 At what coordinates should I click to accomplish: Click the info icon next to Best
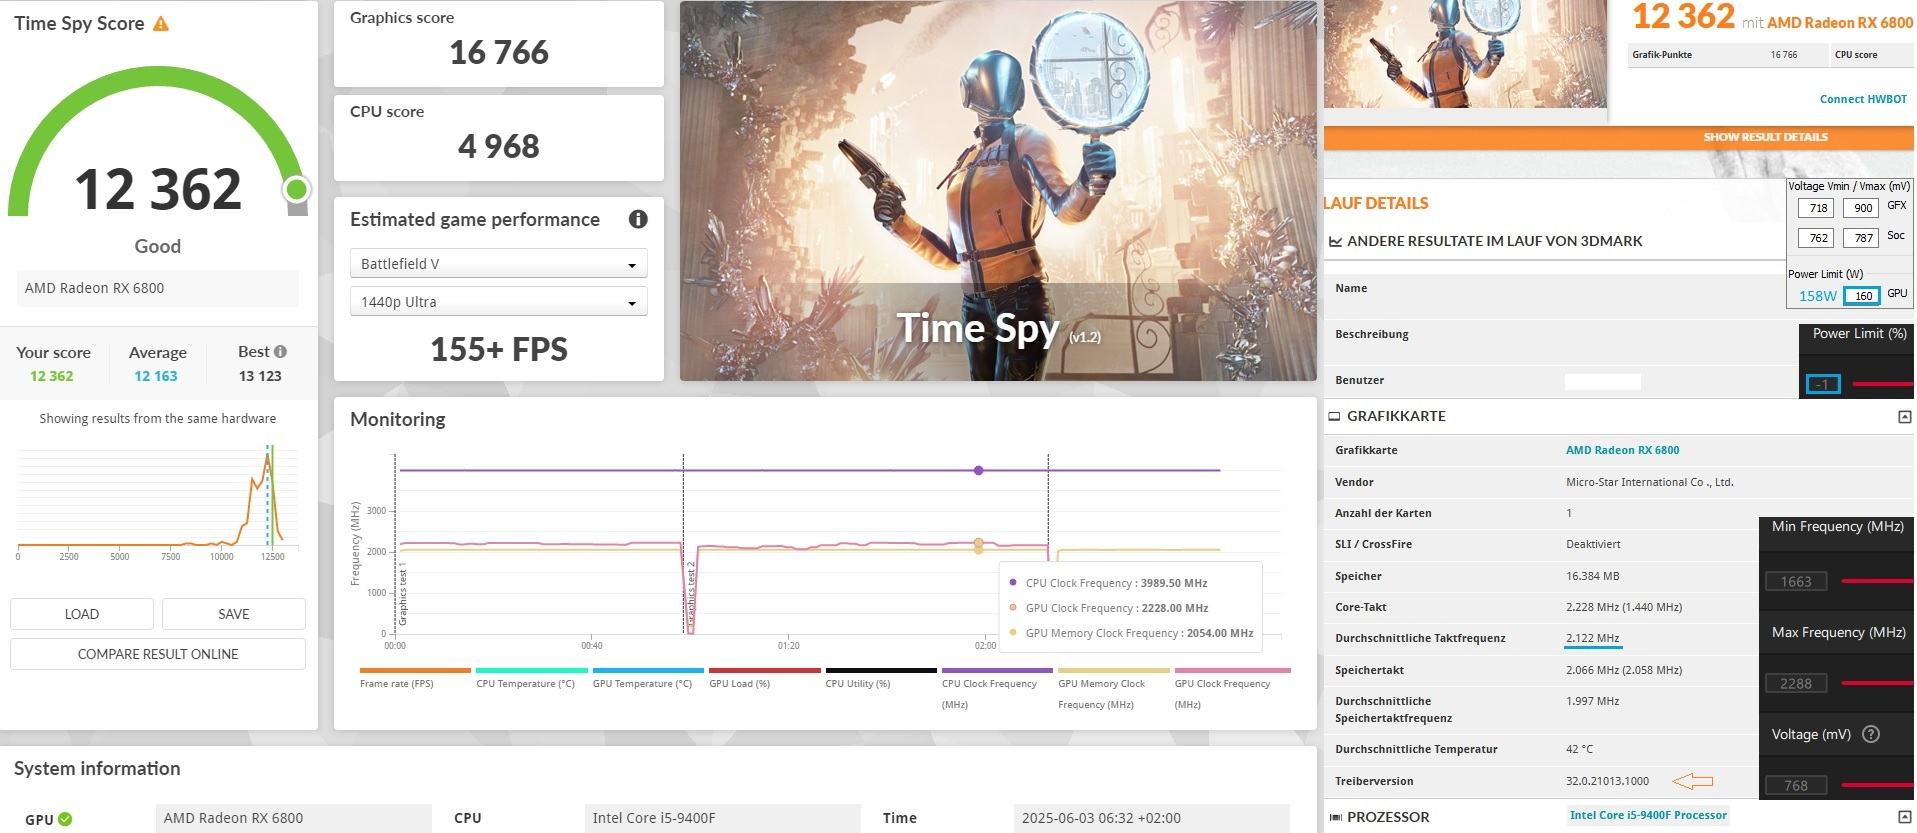pyautogui.click(x=280, y=351)
